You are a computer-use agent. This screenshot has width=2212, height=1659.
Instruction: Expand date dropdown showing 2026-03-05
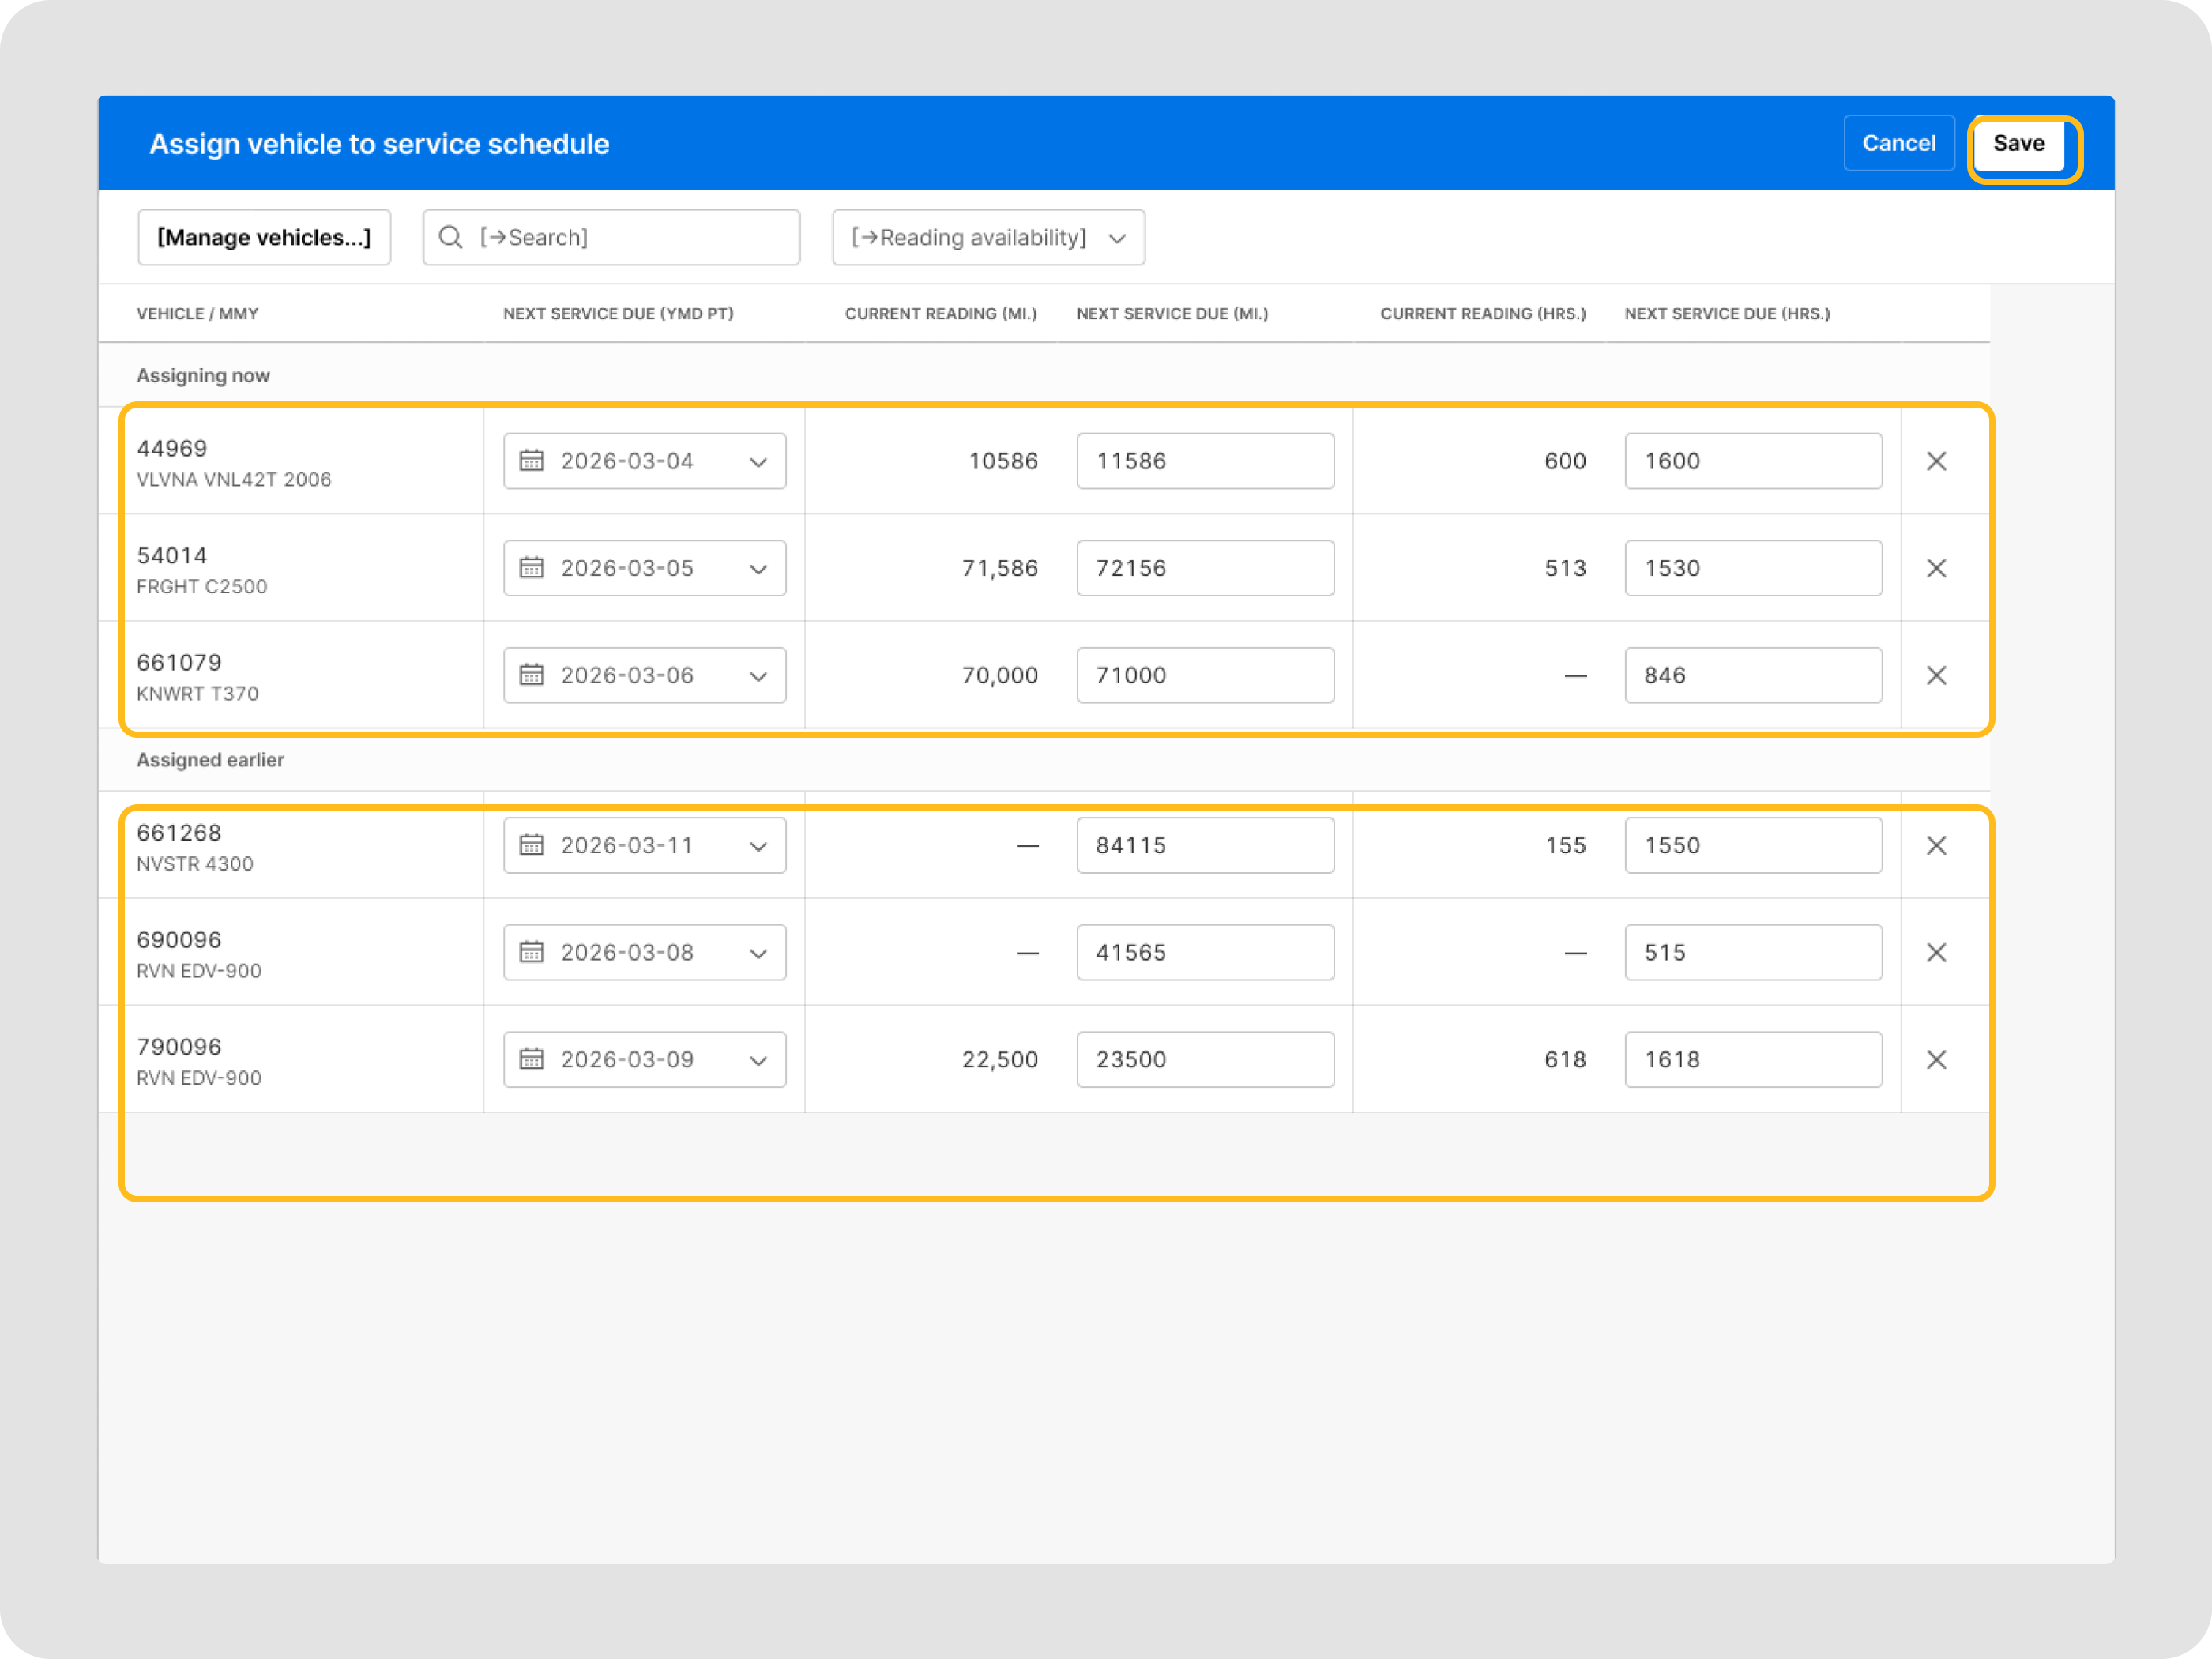coord(758,569)
